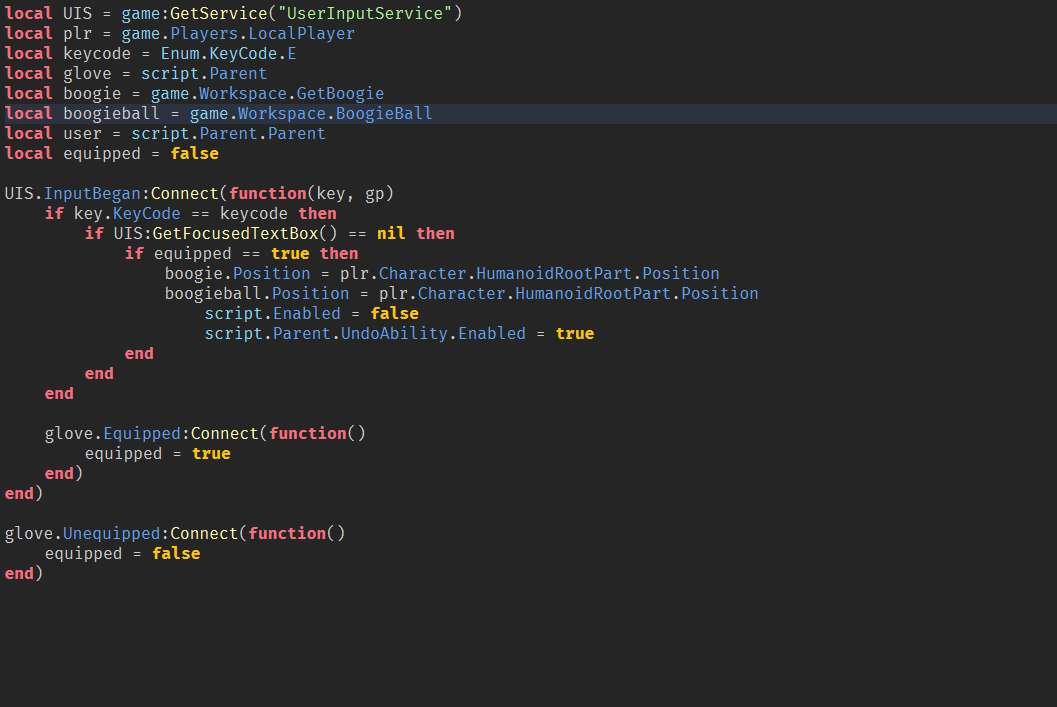
Task: Click Unequipped in glove.Unequipped:Connect
Action: click(x=112, y=534)
